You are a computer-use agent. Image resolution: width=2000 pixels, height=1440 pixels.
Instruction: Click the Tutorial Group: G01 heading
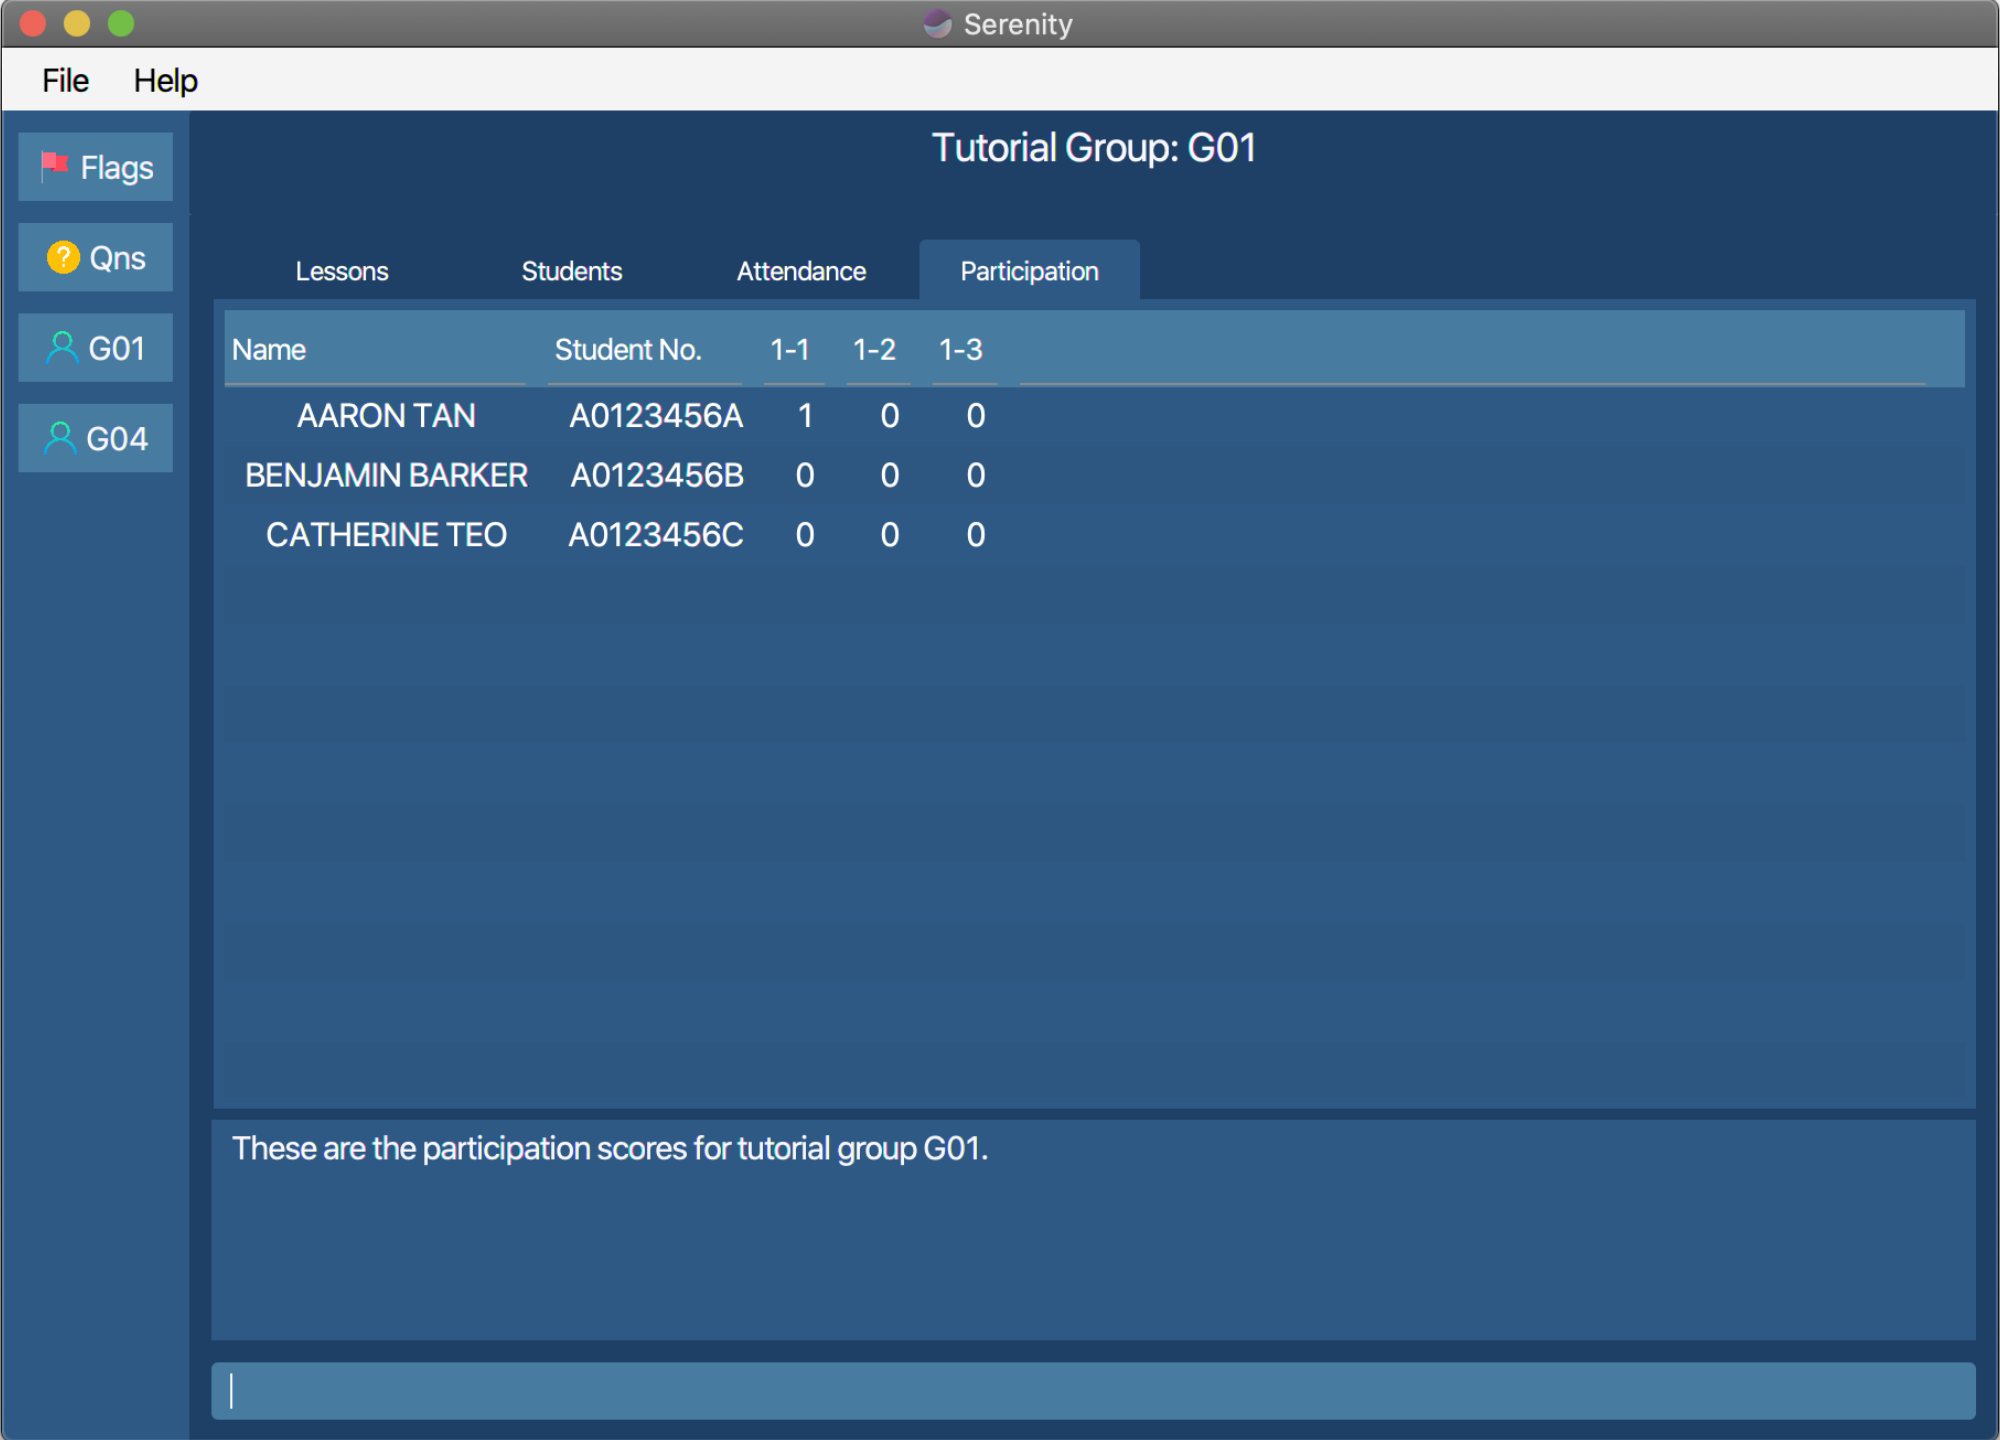point(1093,148)
